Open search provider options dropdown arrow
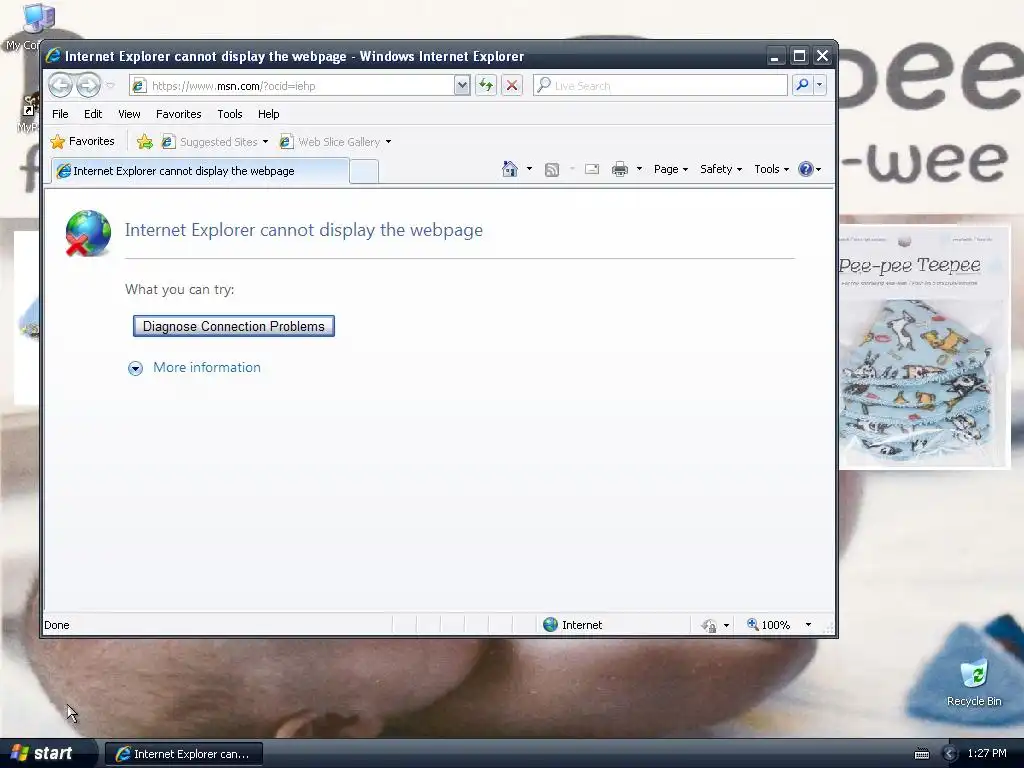The height and width of the screenshot is (768, 1024). pyautogui.click(x=819, y=86)
